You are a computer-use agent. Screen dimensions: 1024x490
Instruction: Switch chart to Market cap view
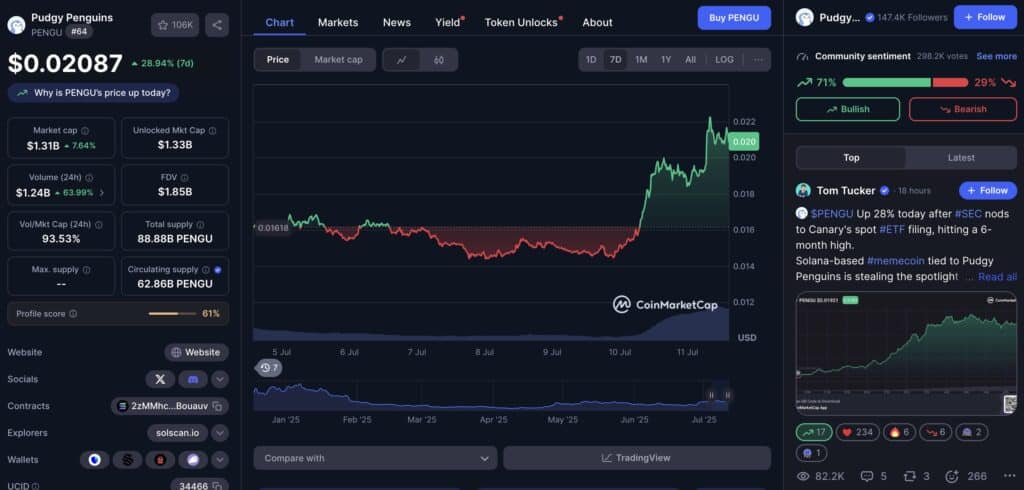point(338,59)
